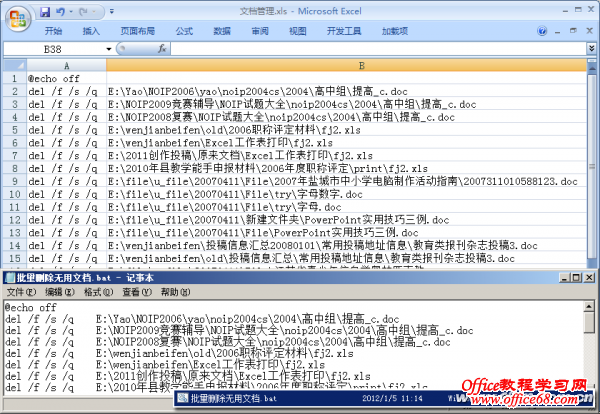600x414 pixels.
Task: Select row 1 header
Action: pyautogui.click(x=15, y=78)
